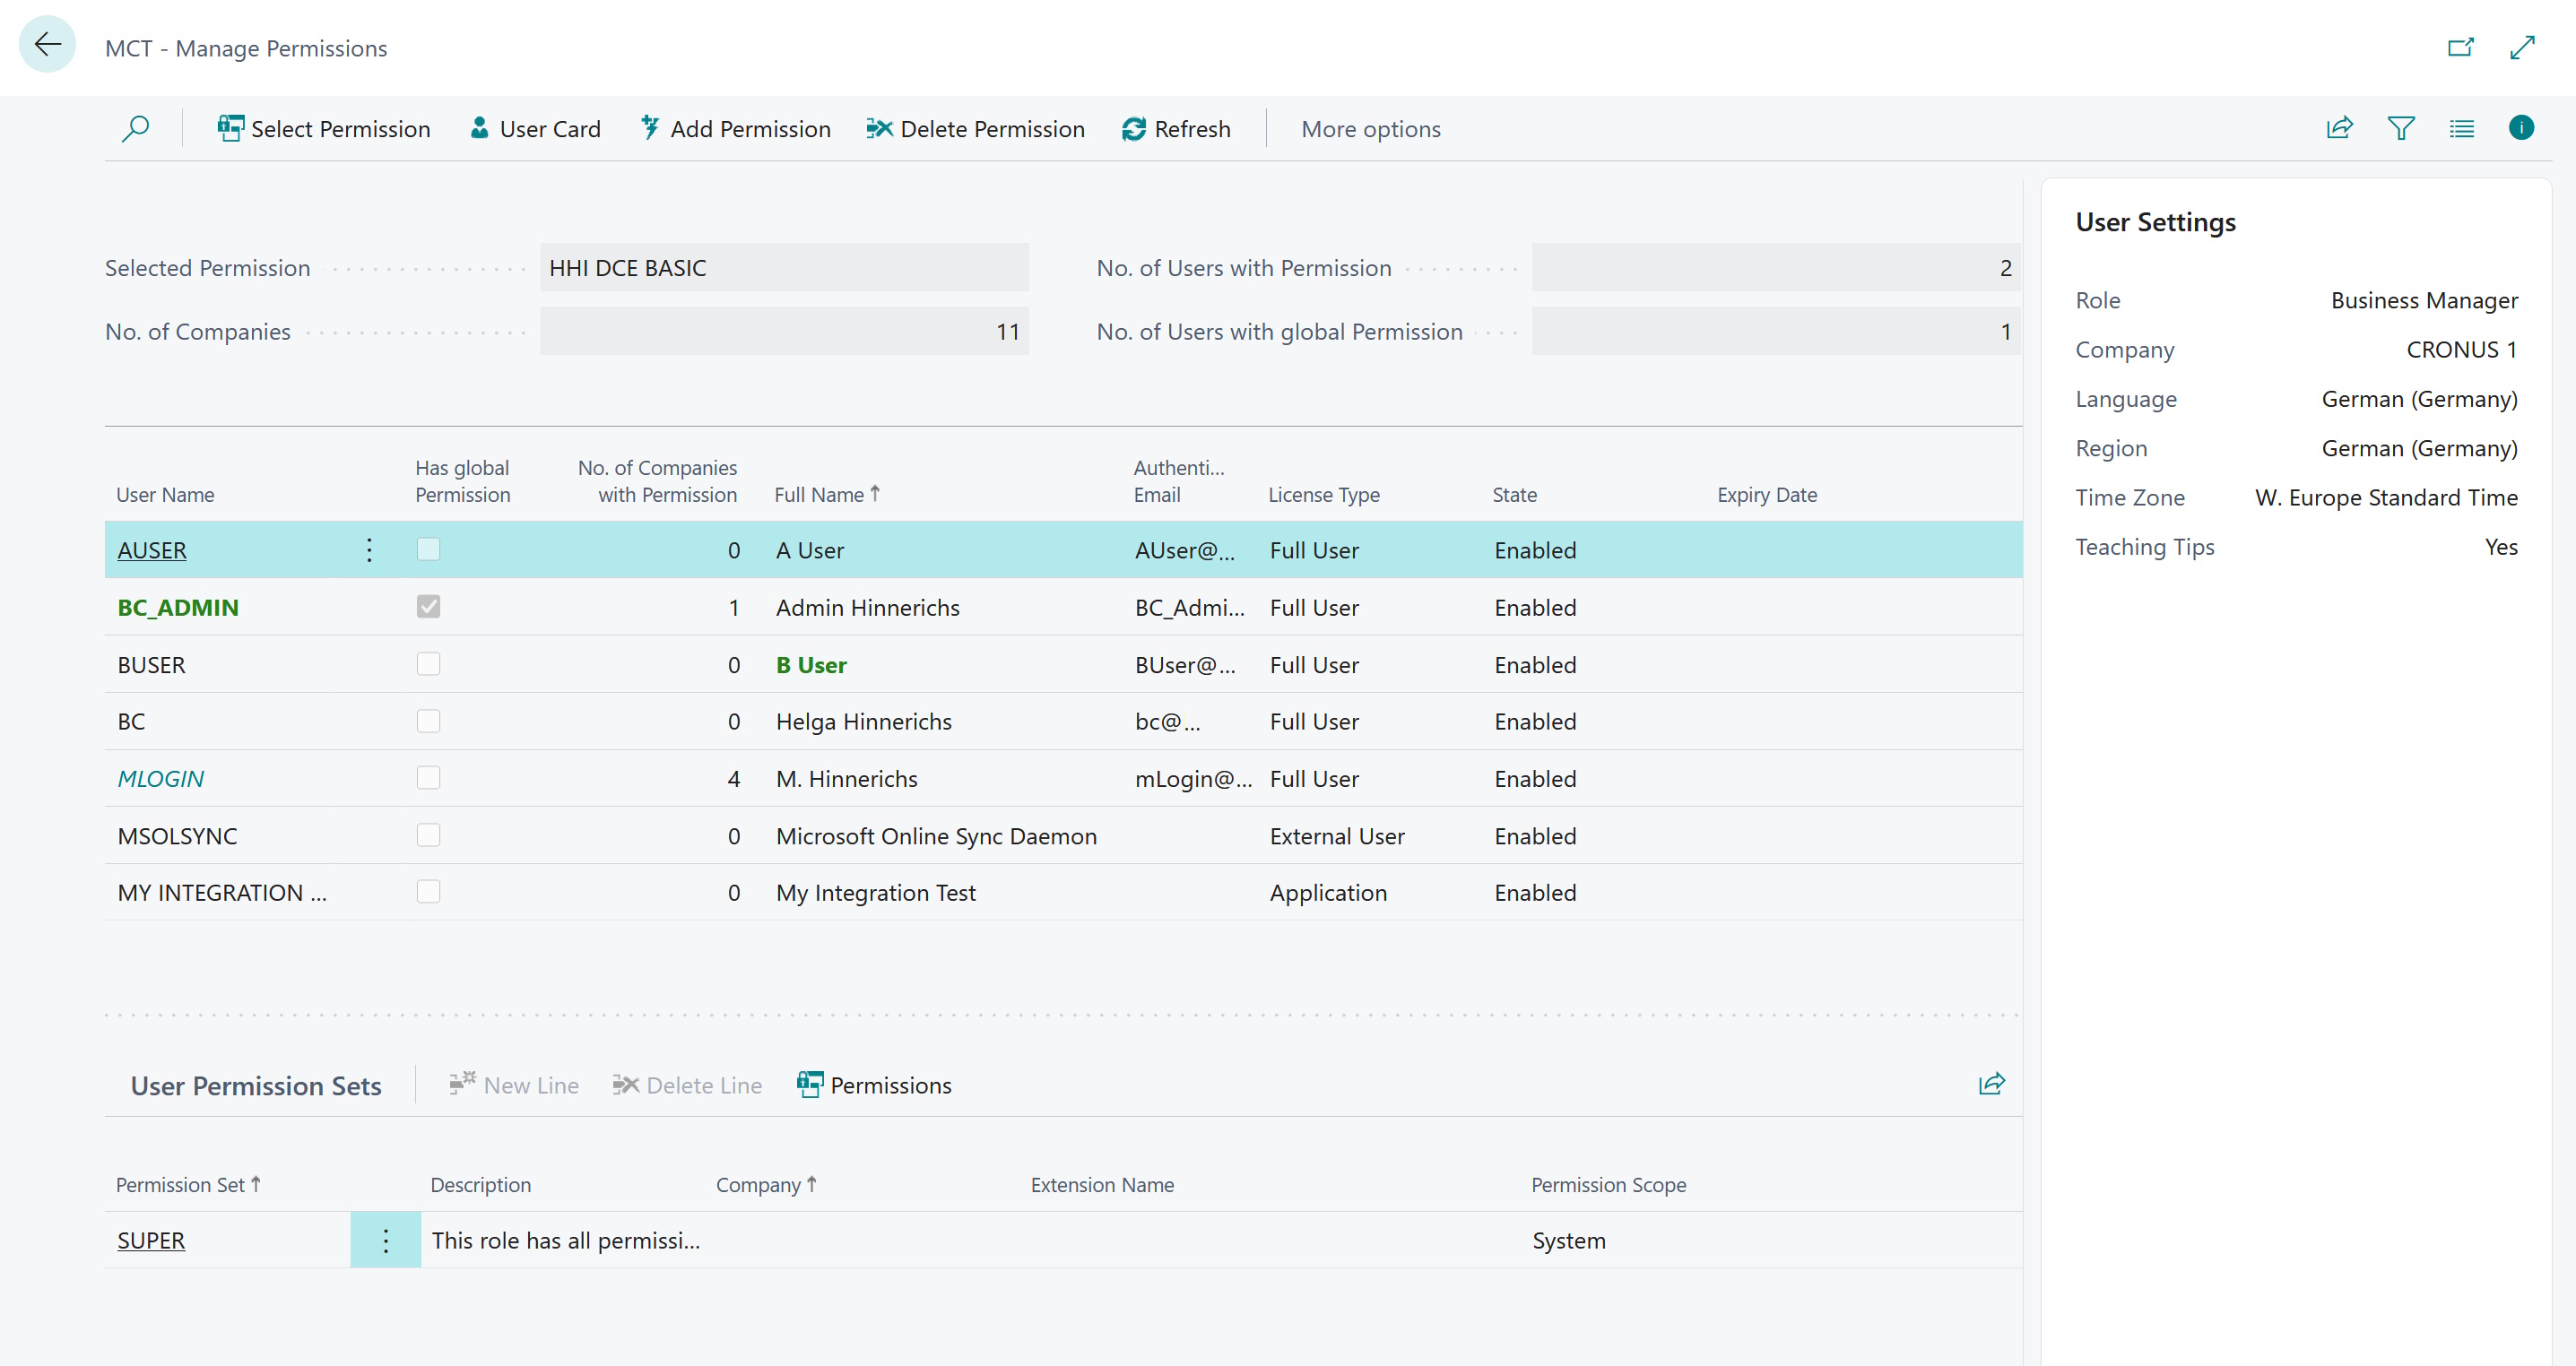The image size is (2576, 1366).
Task: Click mLogin@... email cell
Action: coord(1193,779)
